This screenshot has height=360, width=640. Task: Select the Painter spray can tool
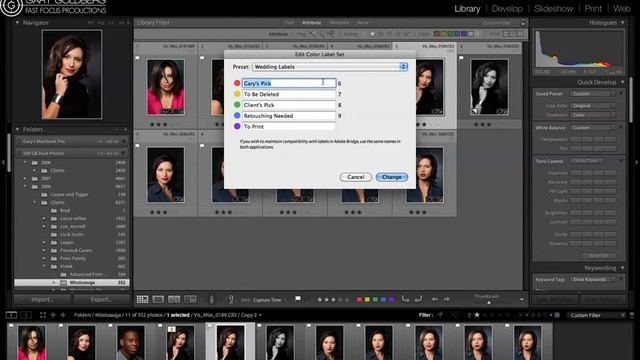pyautogui.click(x=211, y=299)
